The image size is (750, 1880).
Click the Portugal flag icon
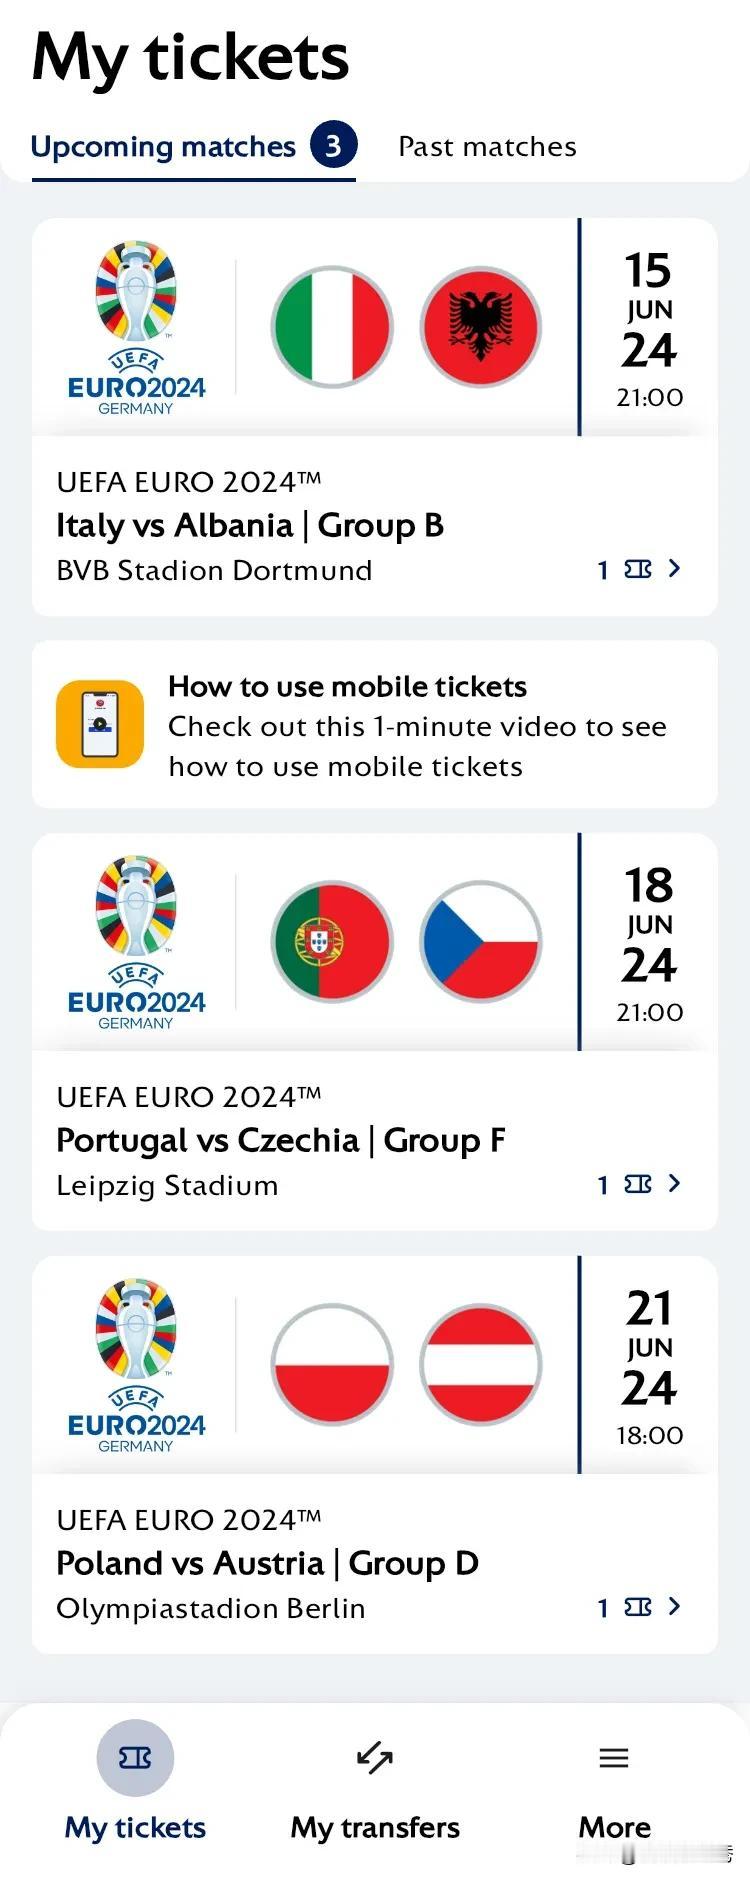[x=332, y=942]
